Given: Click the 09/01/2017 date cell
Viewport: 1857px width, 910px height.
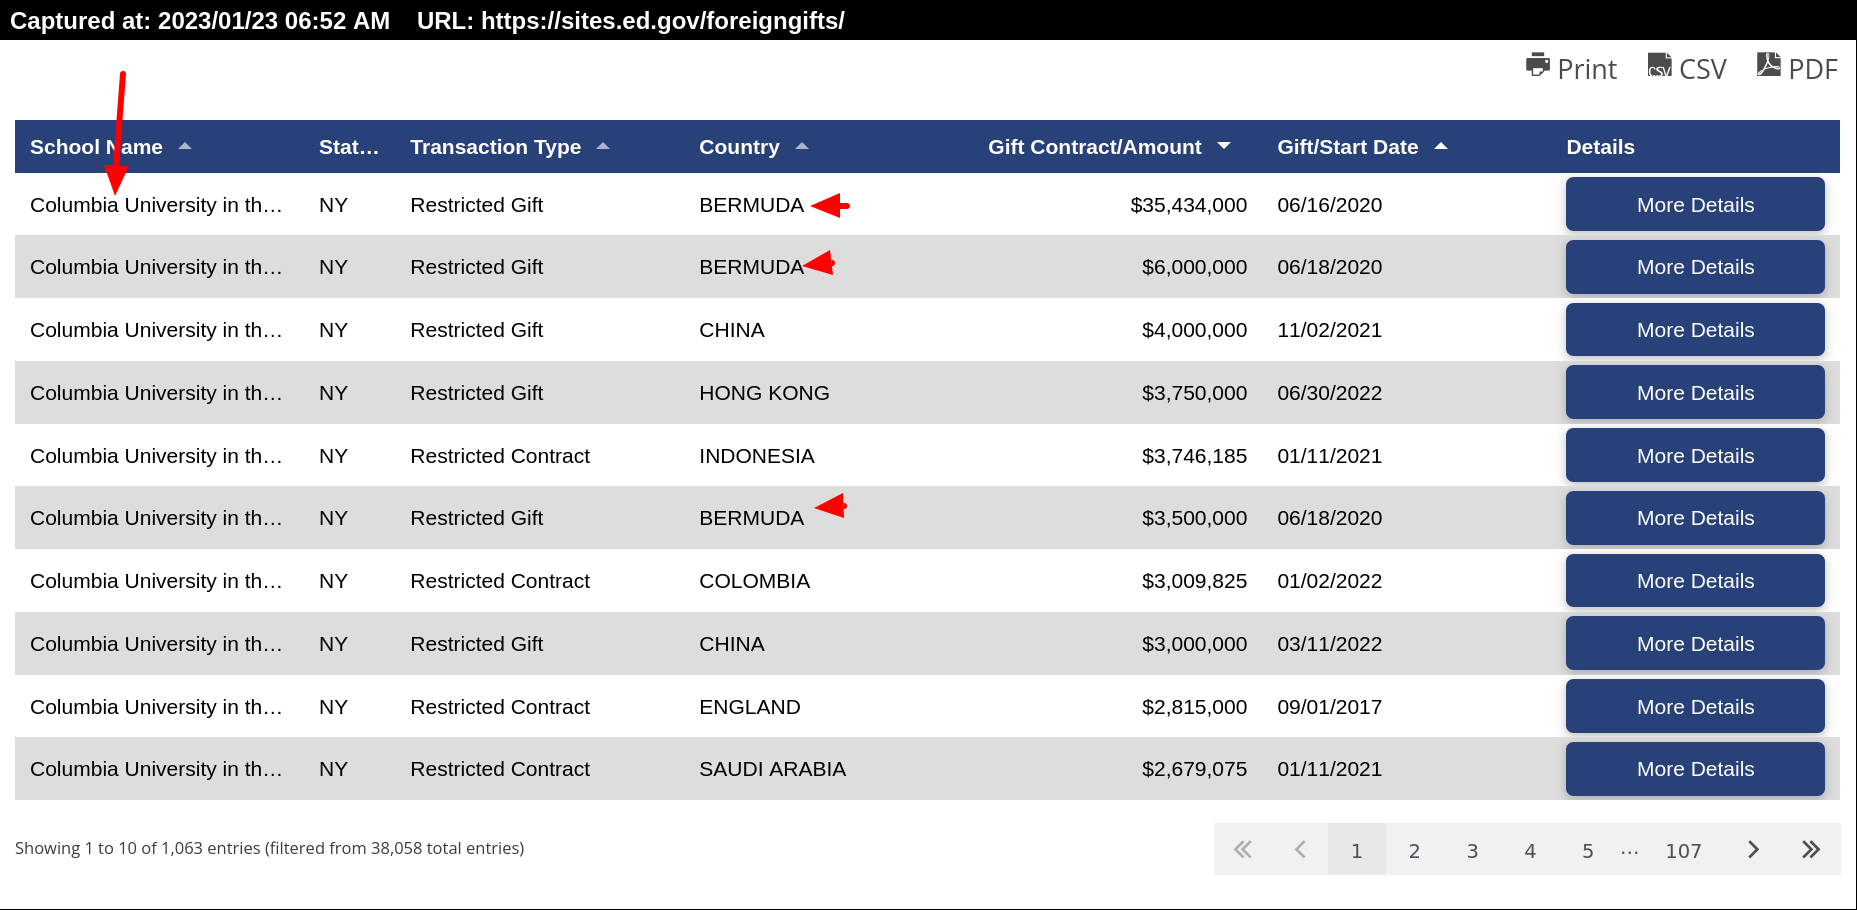Looking at the screenshot, I should (x=1329, y=707).
